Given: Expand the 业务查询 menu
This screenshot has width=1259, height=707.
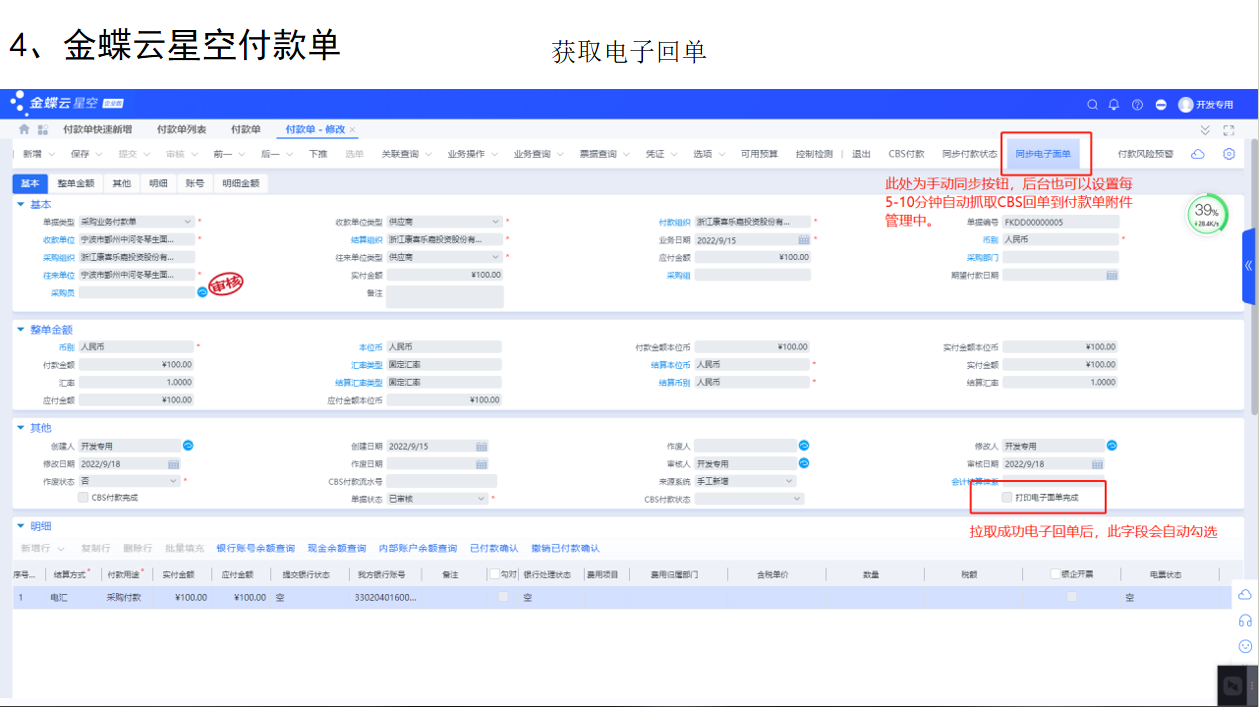Looking at the screenshot, I should 539,154.
